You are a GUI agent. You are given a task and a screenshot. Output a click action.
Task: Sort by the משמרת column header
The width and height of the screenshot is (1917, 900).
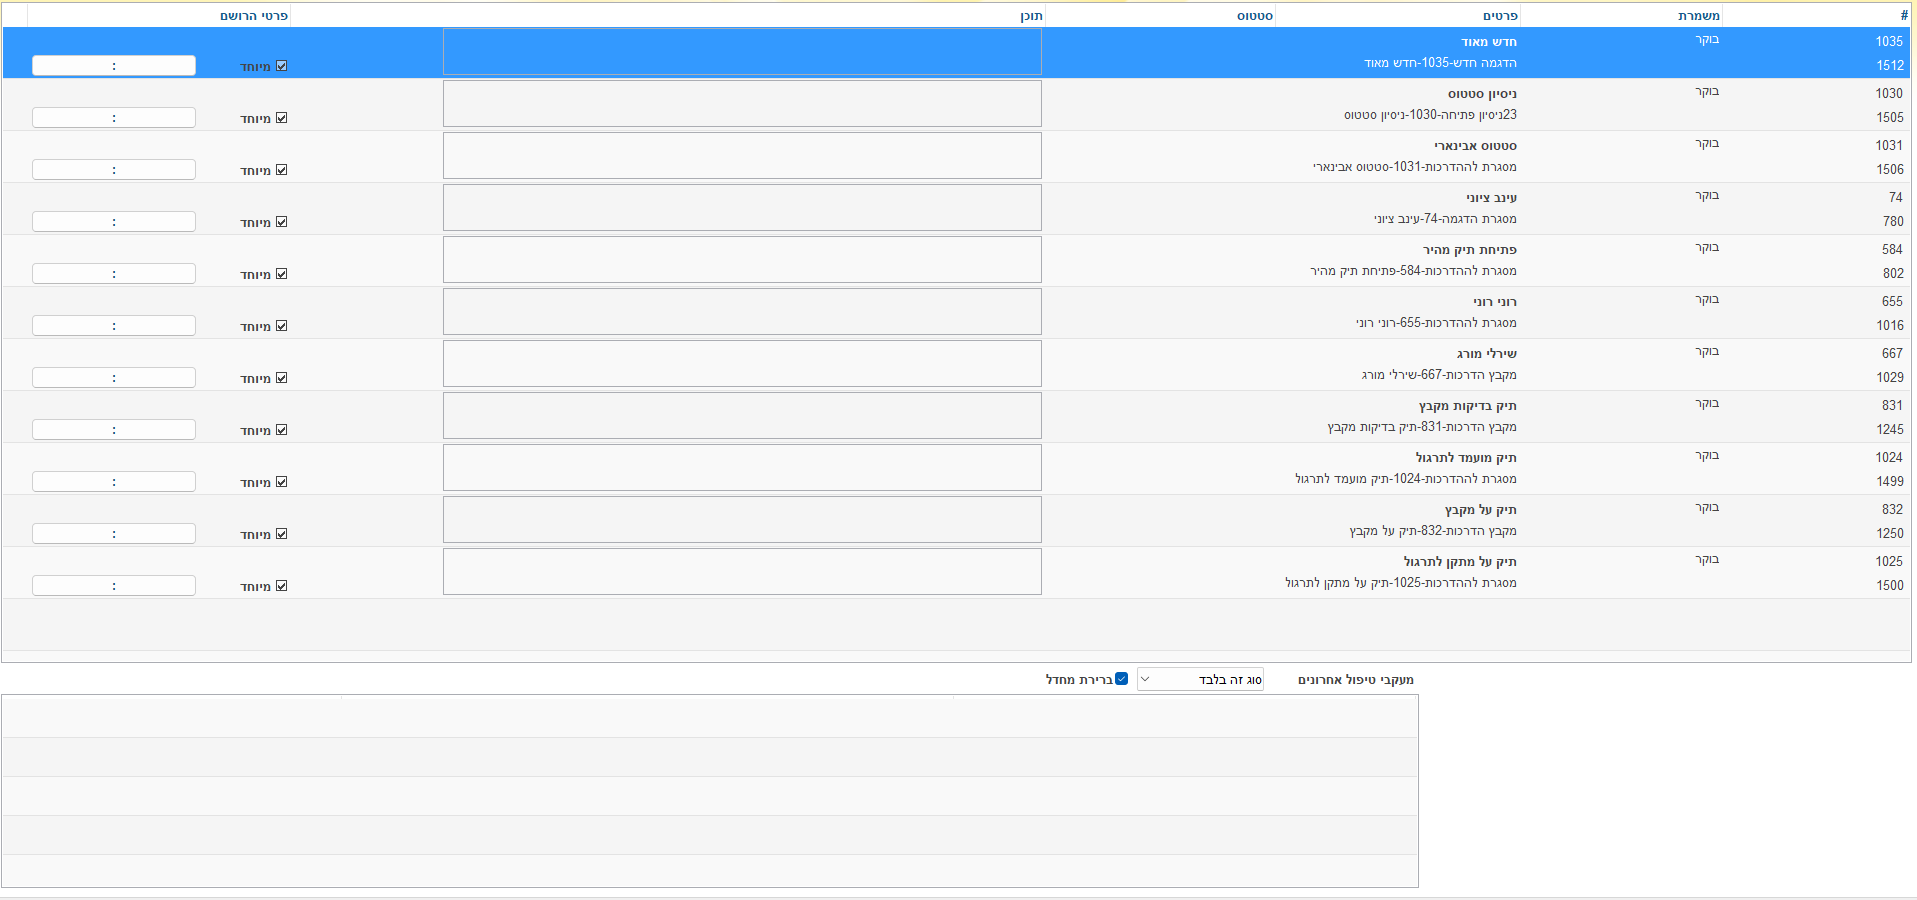tap(1698, 15)
